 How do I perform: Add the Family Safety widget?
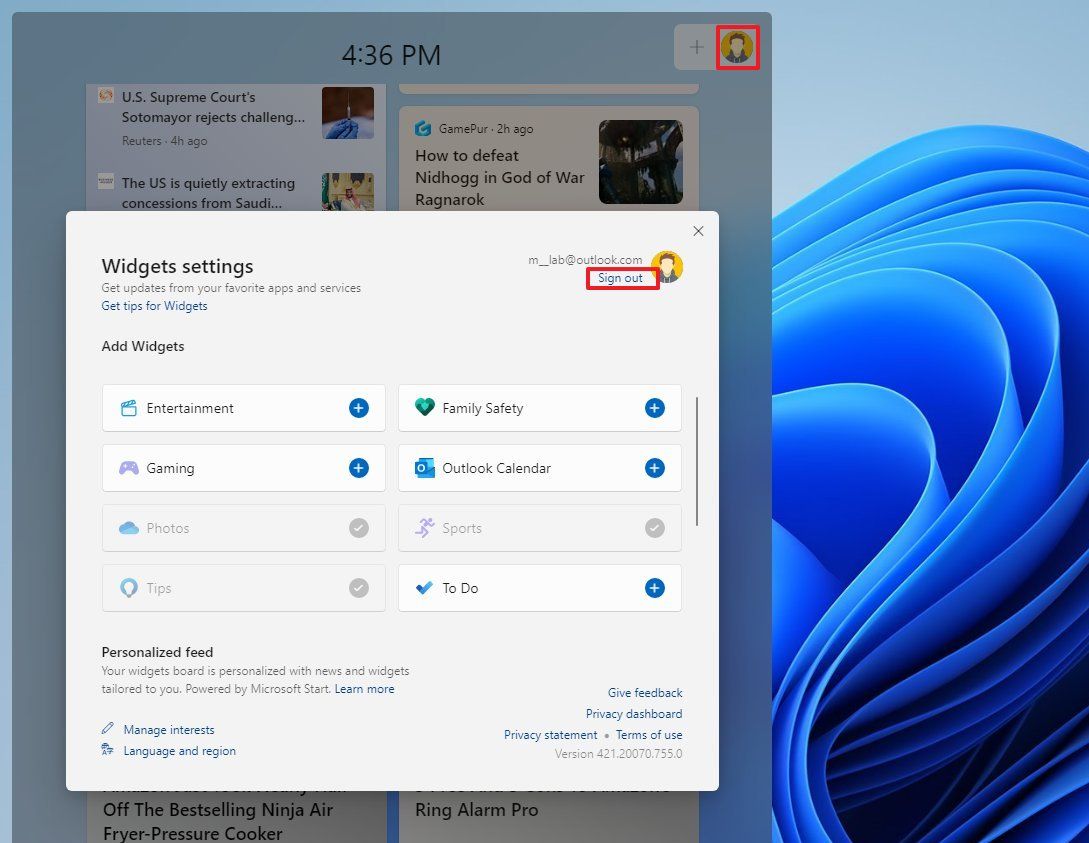point(654,408)
